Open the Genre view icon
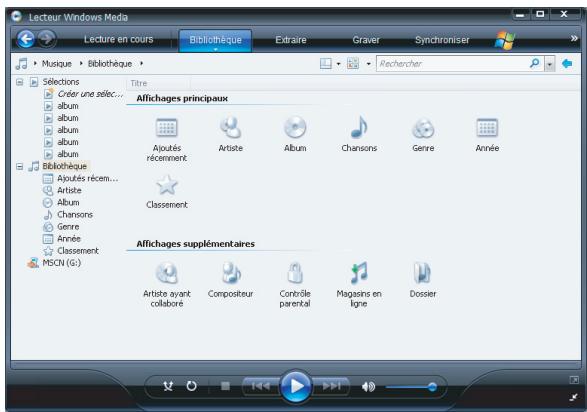This screenshot has width=587, height=412. pyautogui.click(x=423, y=128)
